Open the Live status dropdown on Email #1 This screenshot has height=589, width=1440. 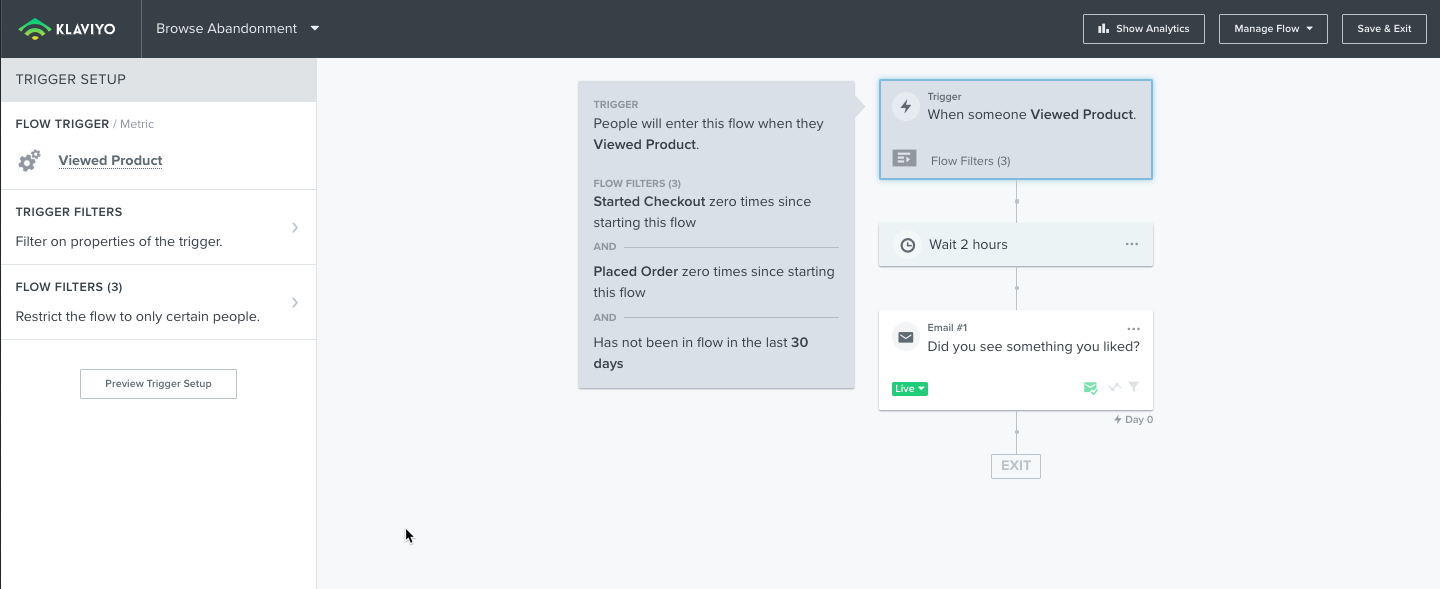pyautogui.click(x=909, y=389)
